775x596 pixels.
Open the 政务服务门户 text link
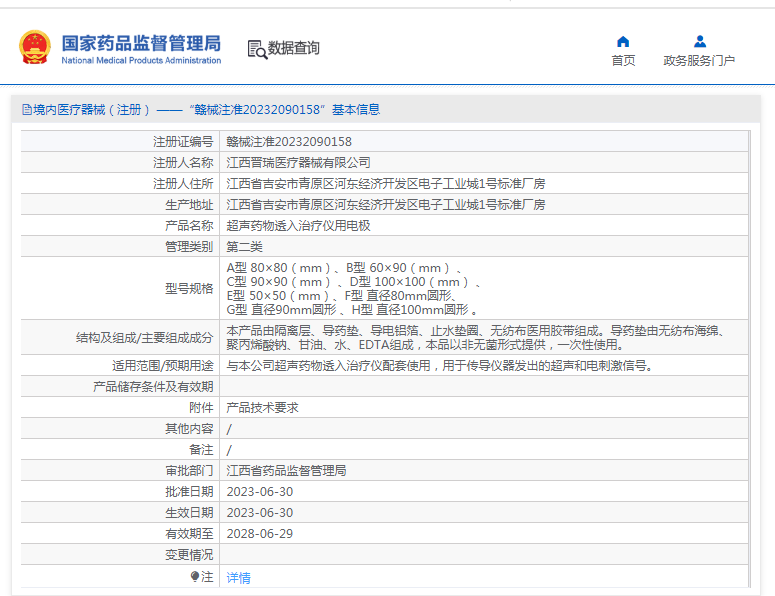click(x=699, y=61)
